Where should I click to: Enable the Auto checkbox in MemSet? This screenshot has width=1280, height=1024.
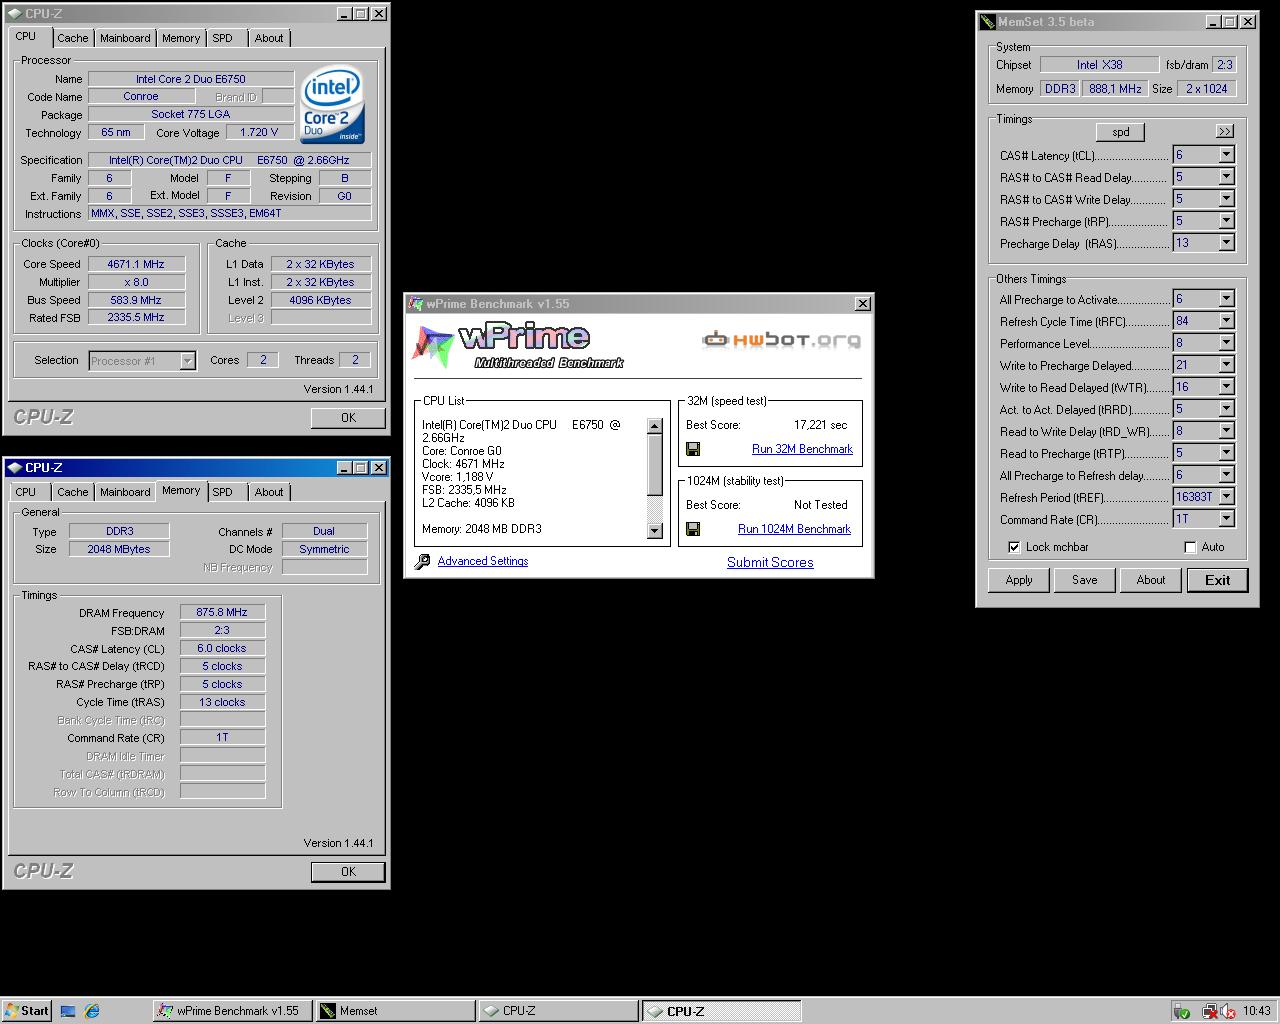point(1190,547)
